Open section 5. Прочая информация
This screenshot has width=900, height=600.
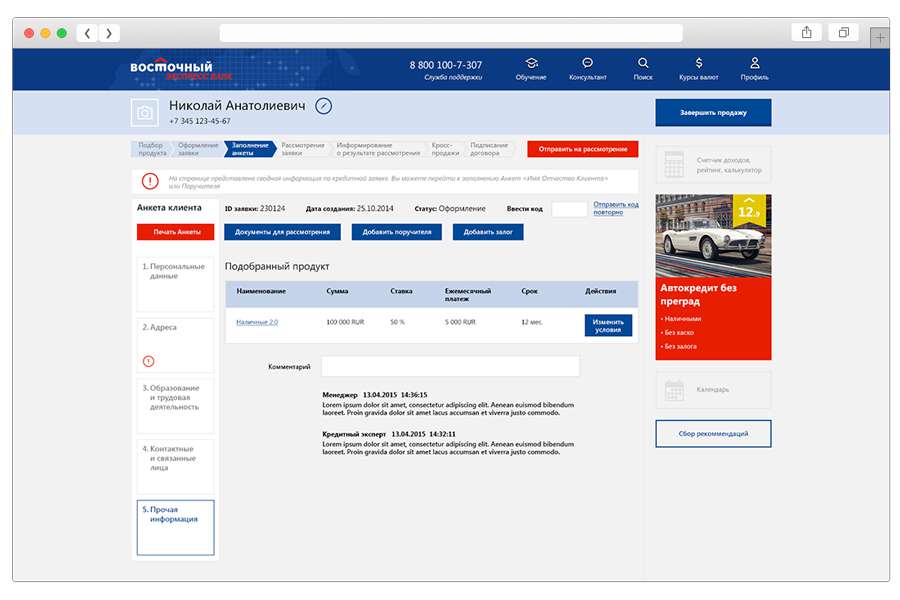175,527
